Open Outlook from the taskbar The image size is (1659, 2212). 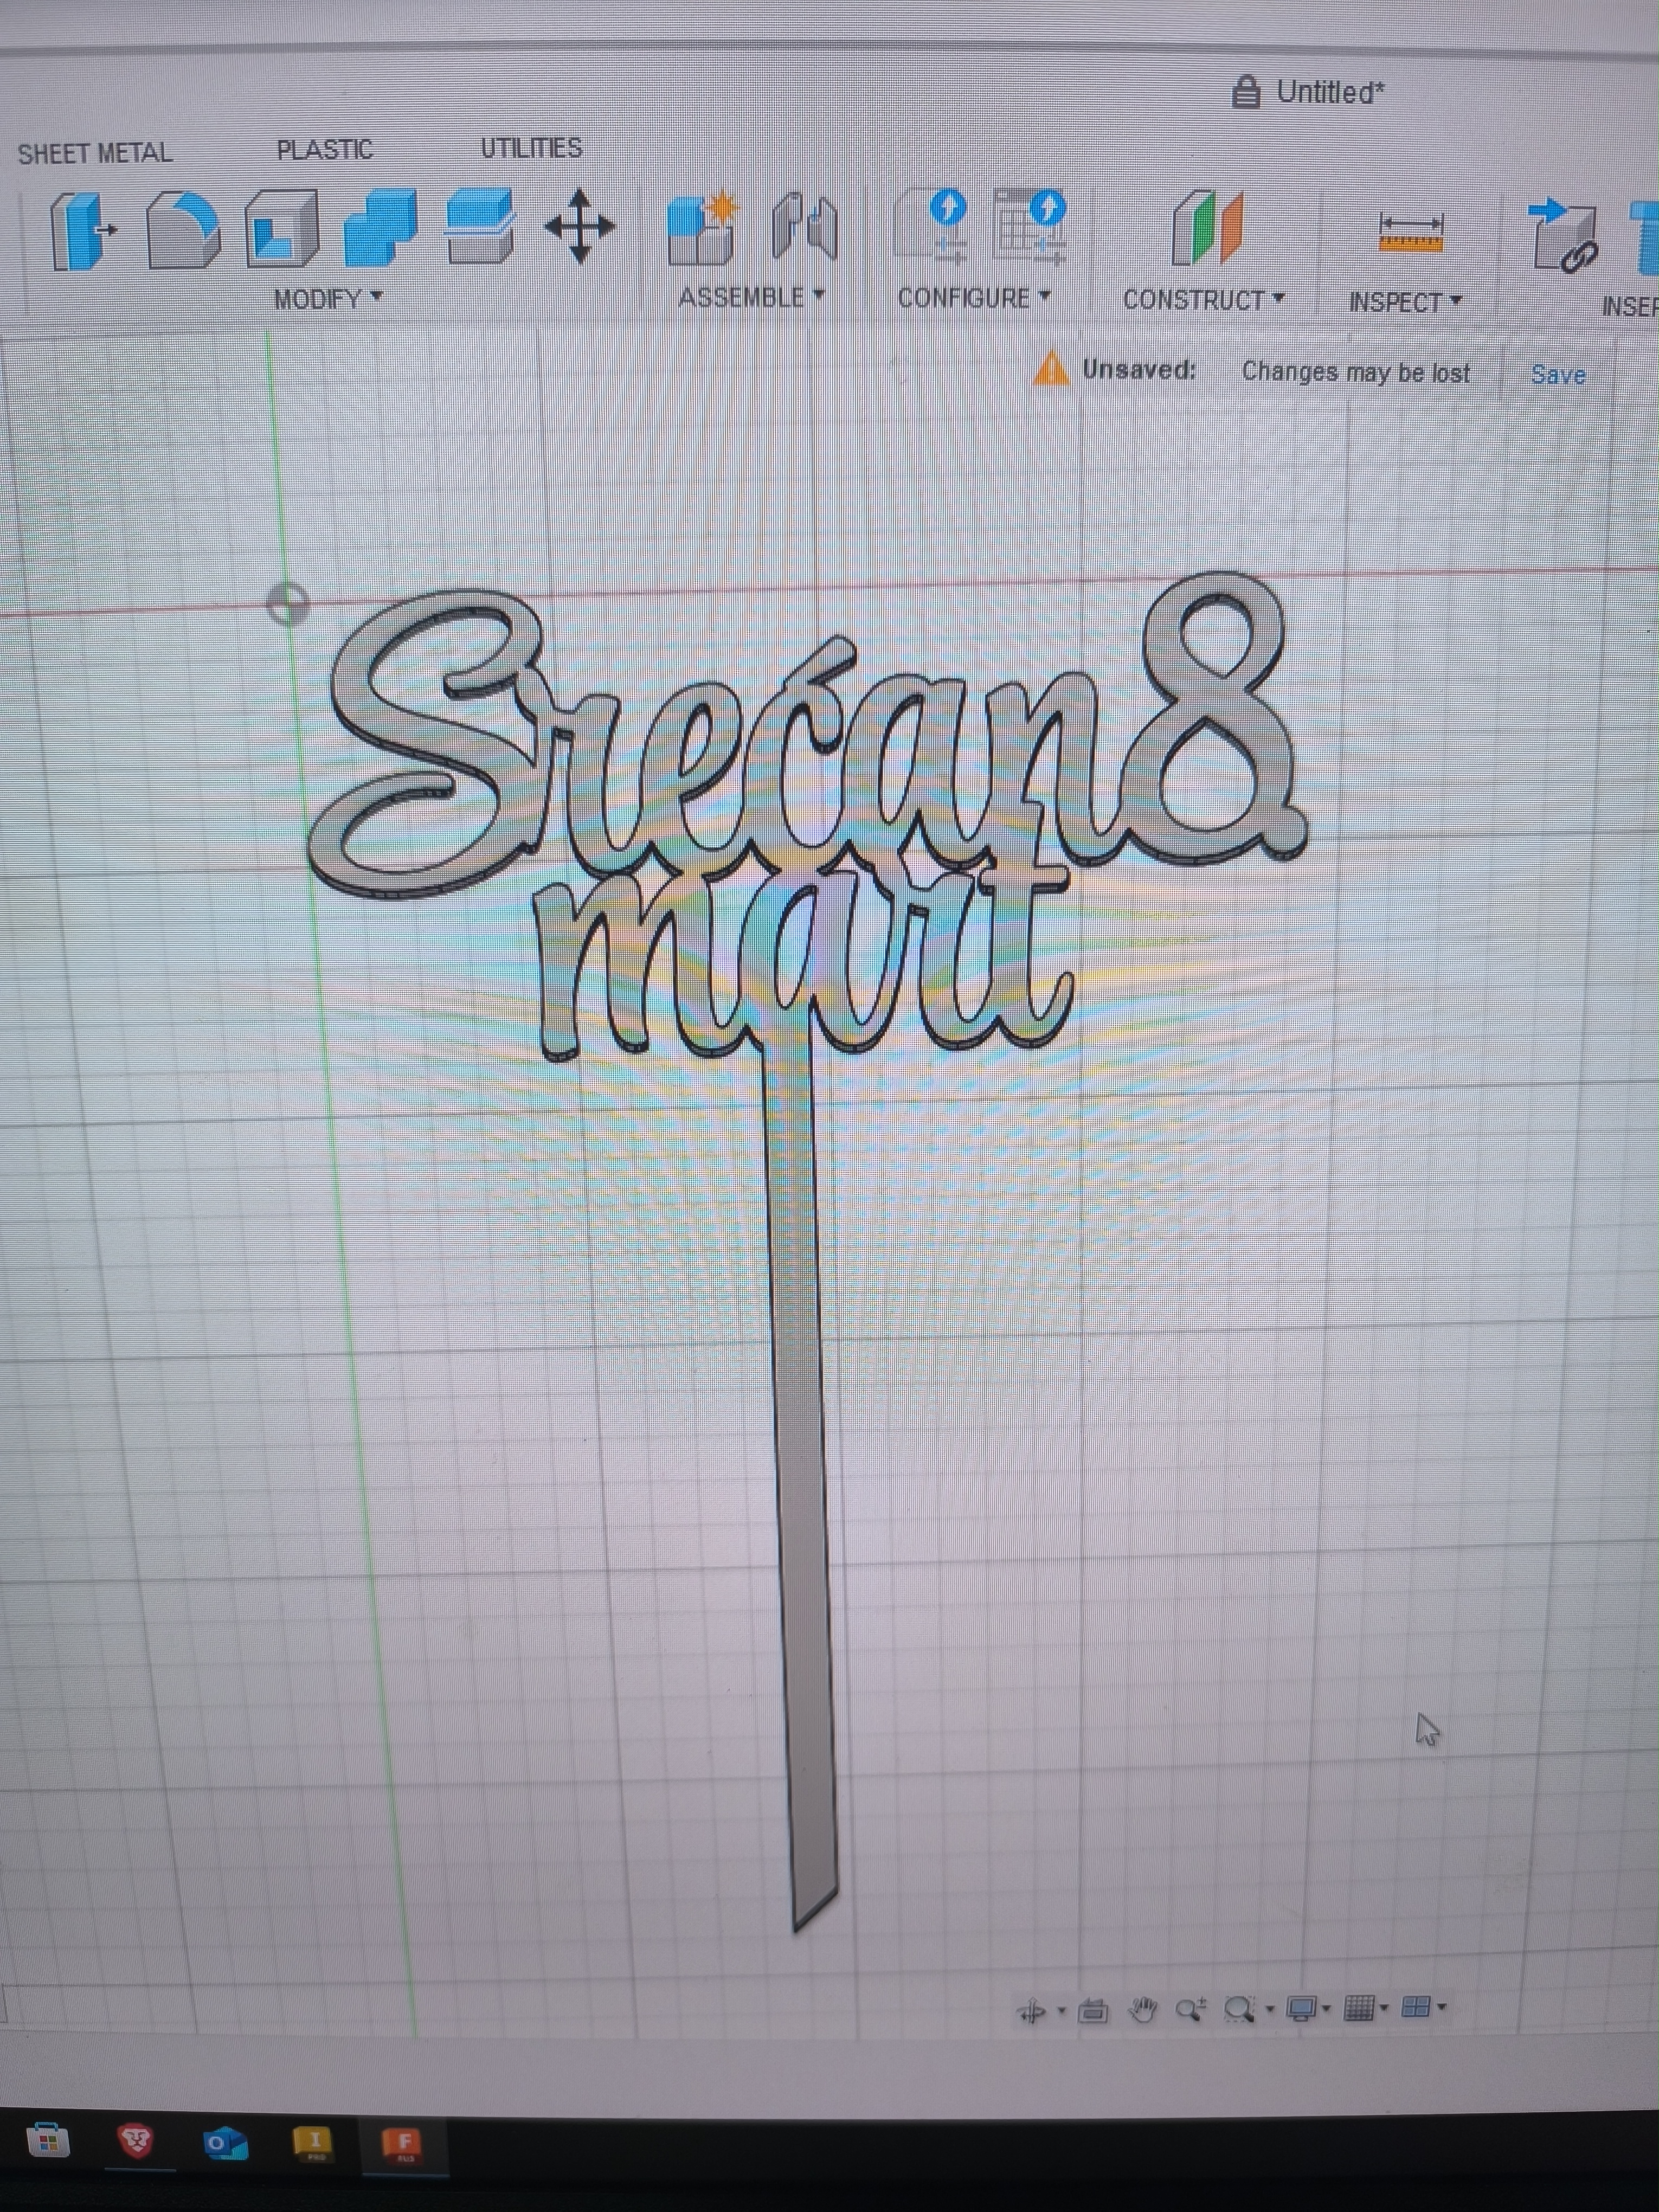225,2143
